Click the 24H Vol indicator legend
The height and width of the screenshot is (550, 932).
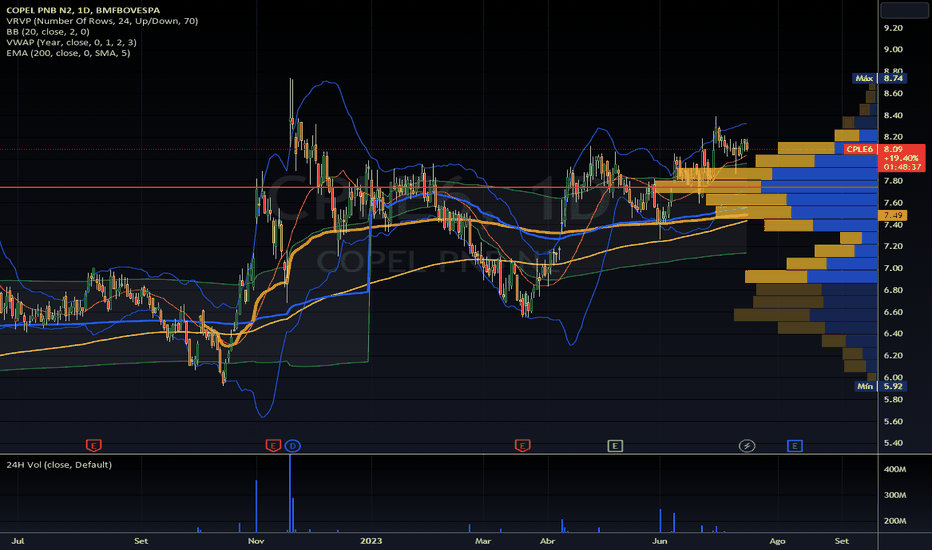59,464
